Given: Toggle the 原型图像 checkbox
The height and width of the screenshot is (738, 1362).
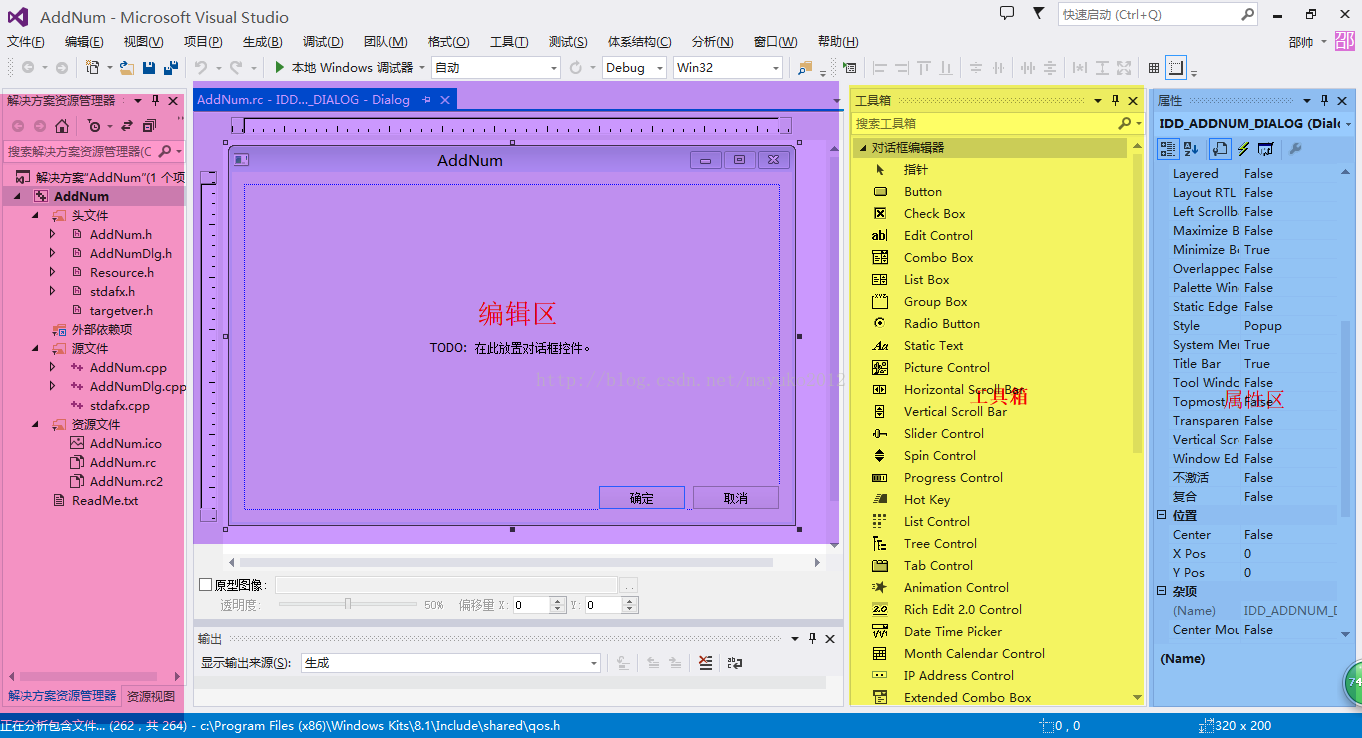Looking at the screenshot, I should click(206, 584).
